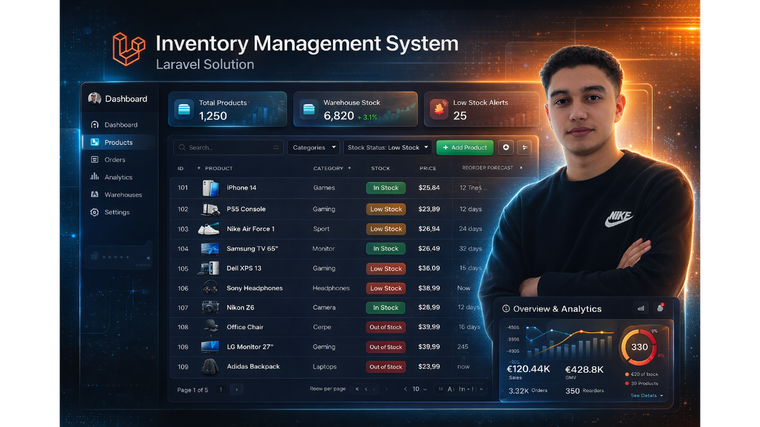Click the 330 donut chart

(x=639, y=347)
